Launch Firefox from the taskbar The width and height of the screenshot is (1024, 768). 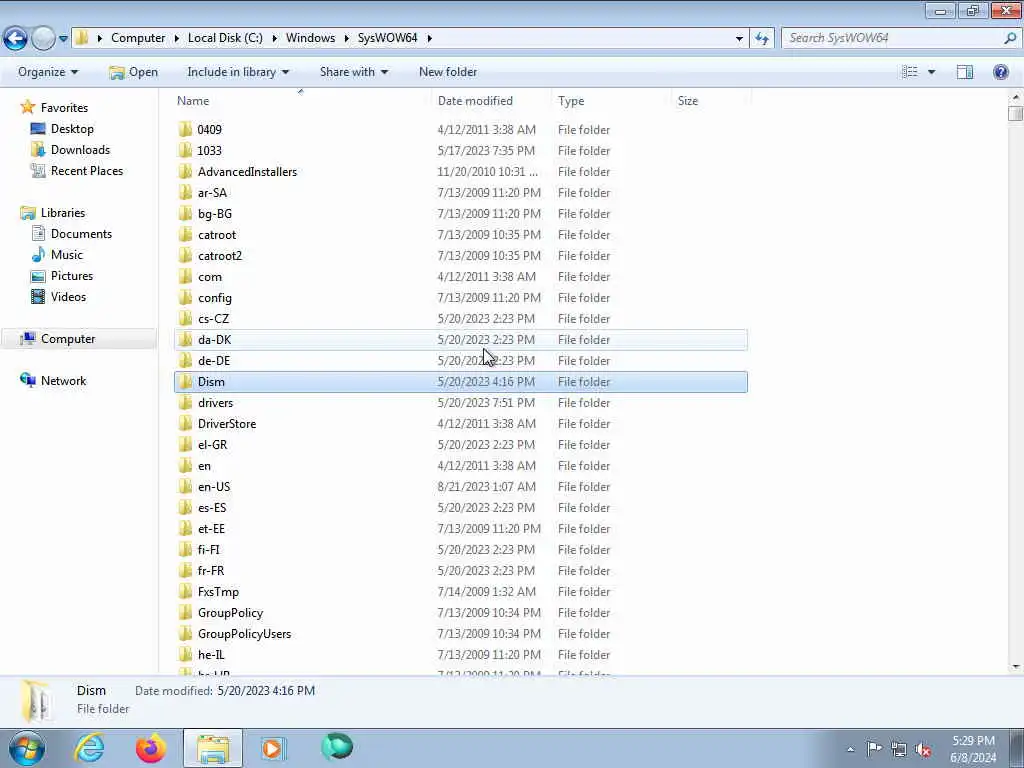pos(151,748)
